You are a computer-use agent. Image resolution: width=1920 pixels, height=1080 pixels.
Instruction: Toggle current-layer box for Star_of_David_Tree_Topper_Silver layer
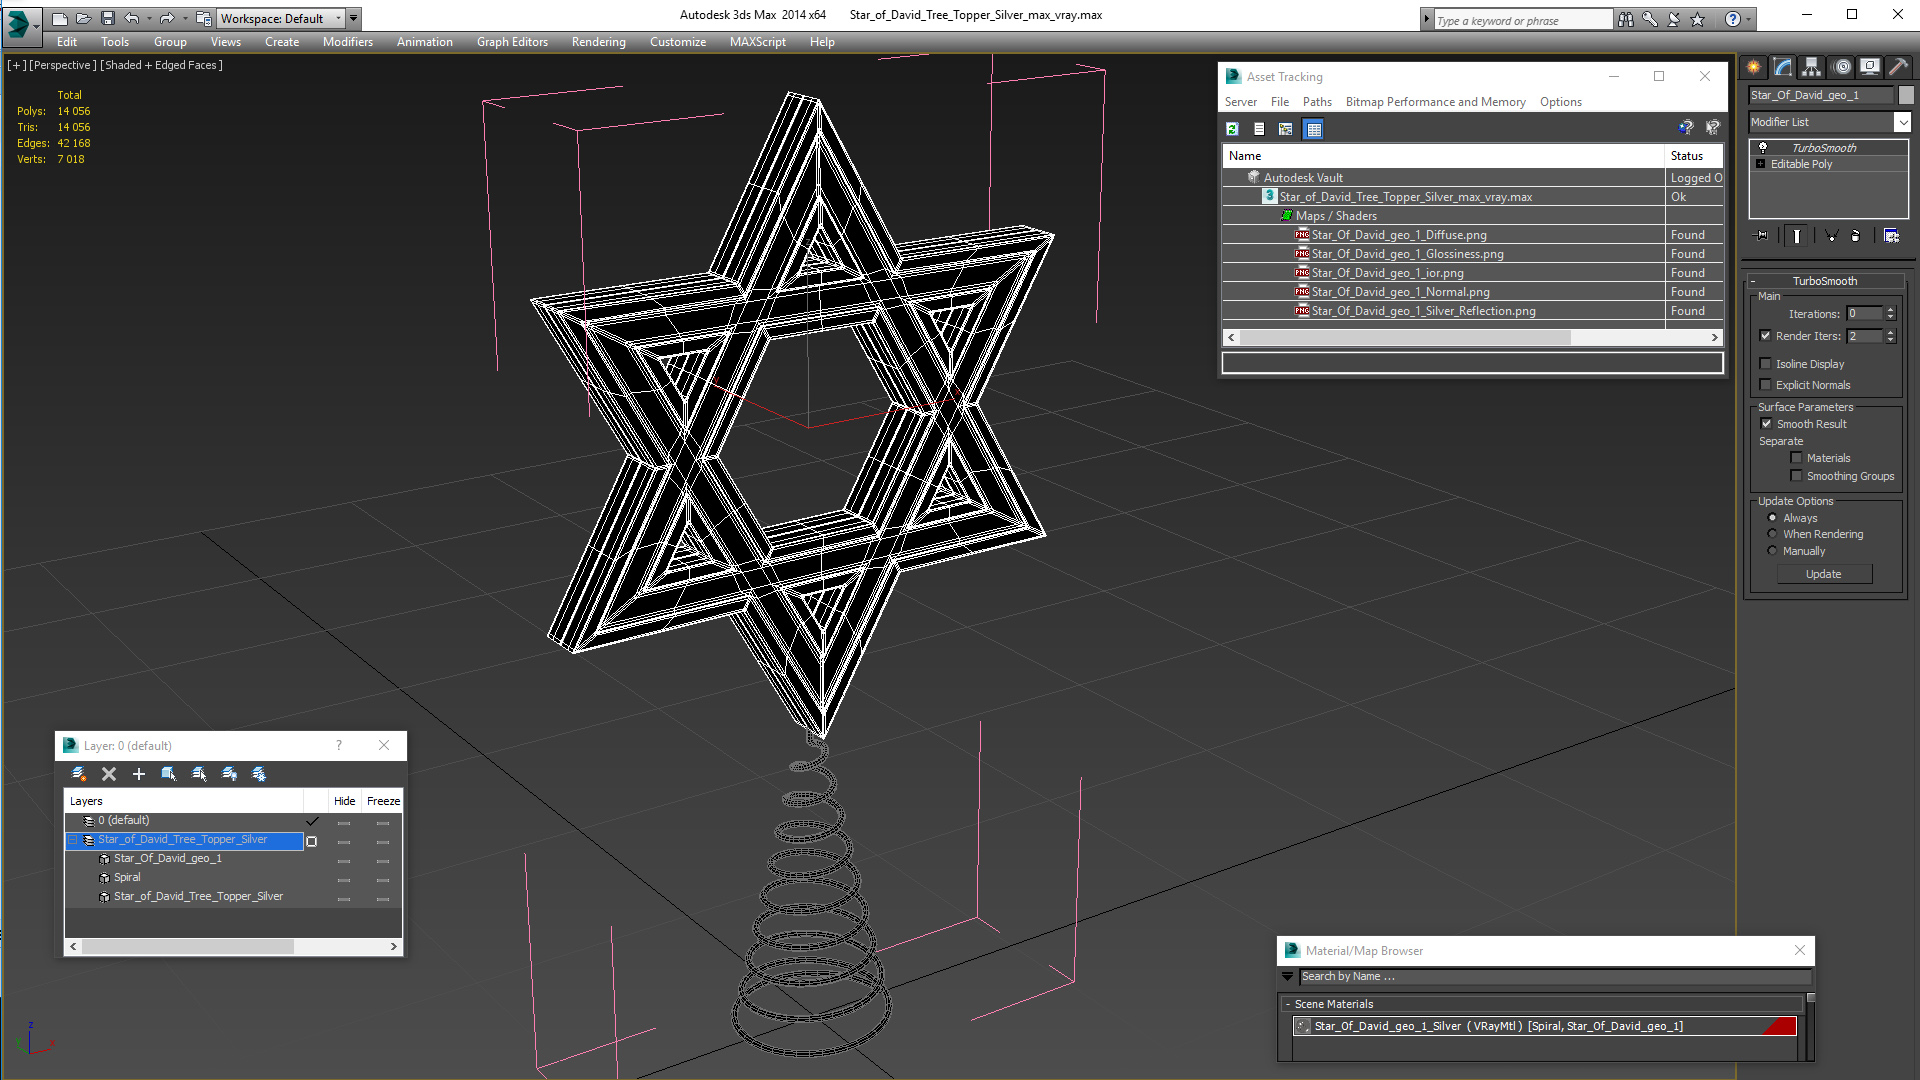point(312,841)
